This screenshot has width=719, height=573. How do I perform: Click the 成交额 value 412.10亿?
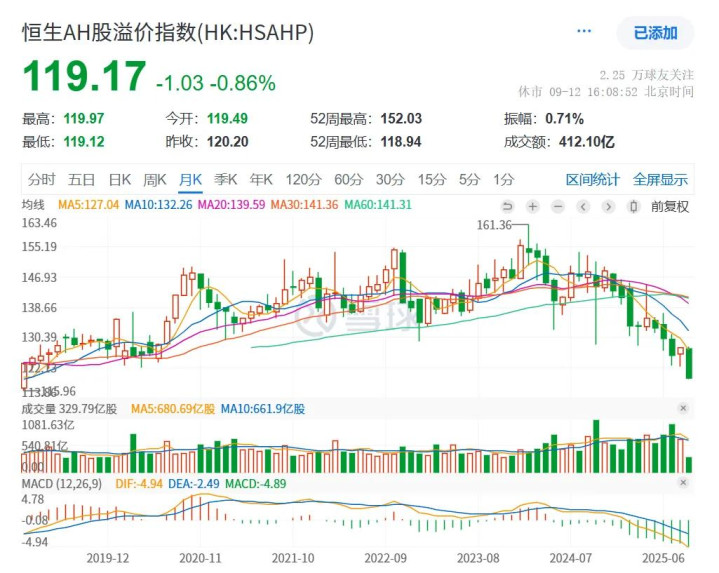coord(586,142)
